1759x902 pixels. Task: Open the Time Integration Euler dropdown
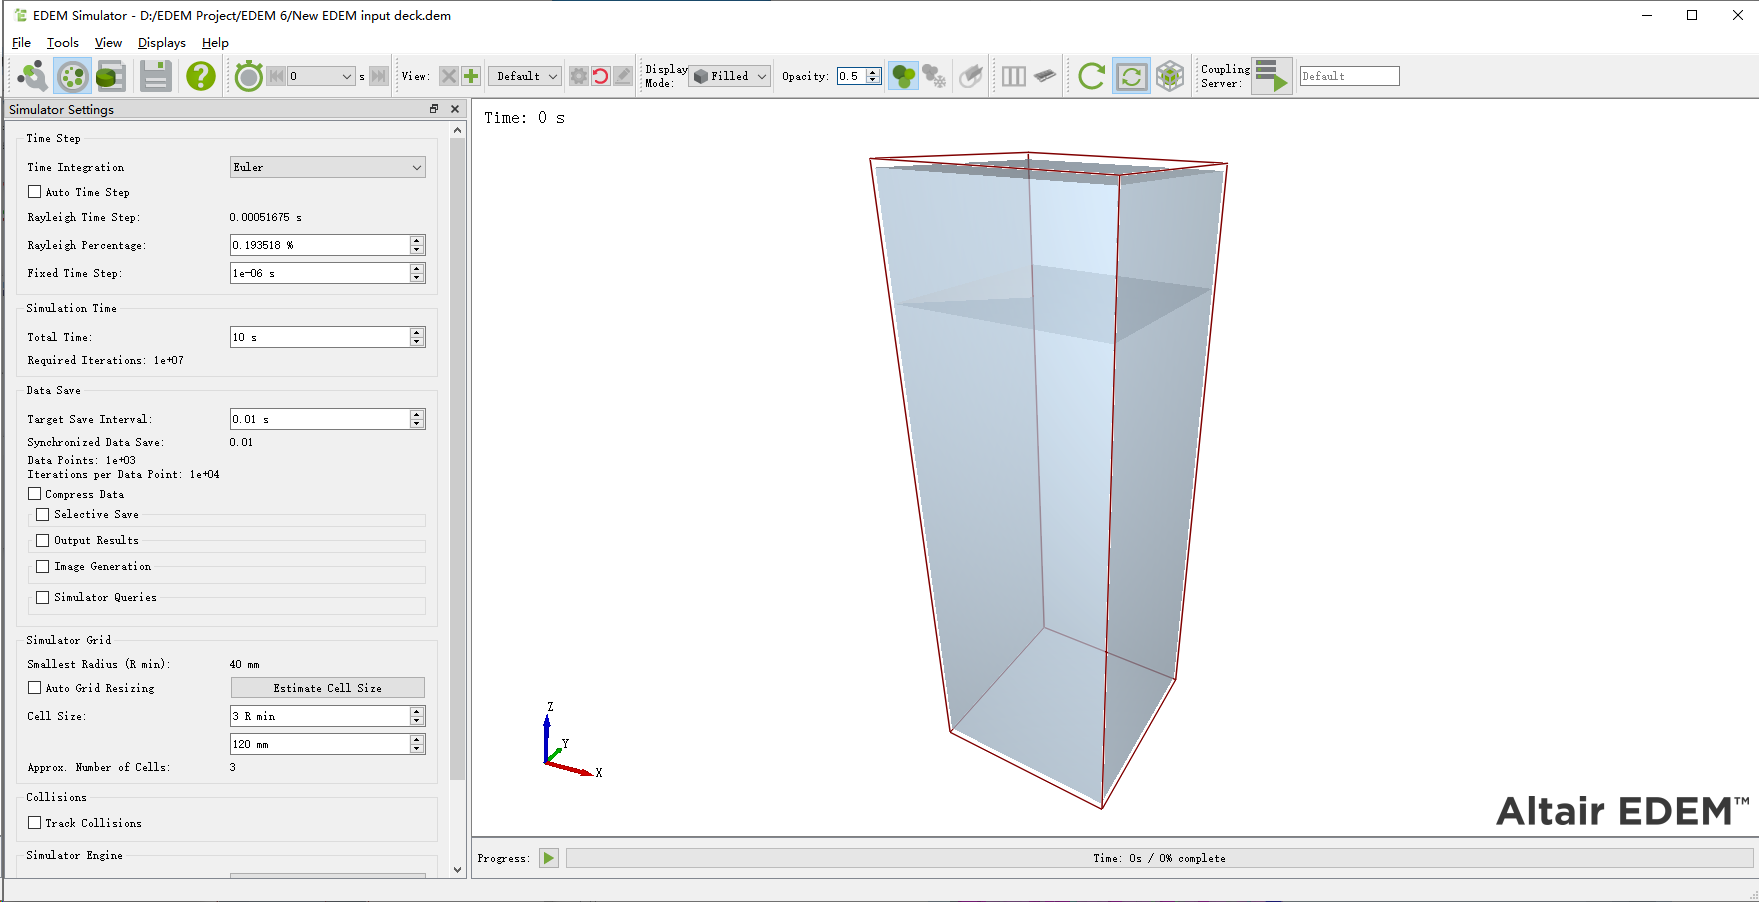327,168
